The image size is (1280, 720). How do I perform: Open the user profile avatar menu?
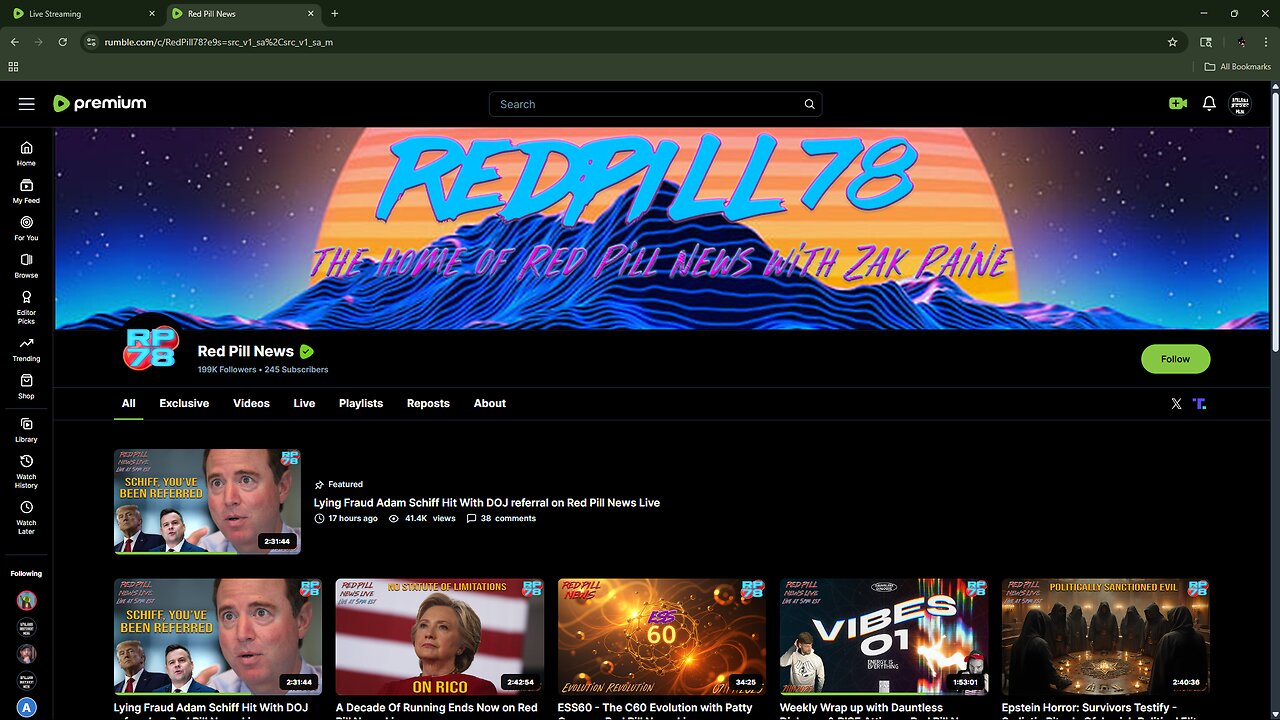click(1240, 104)
